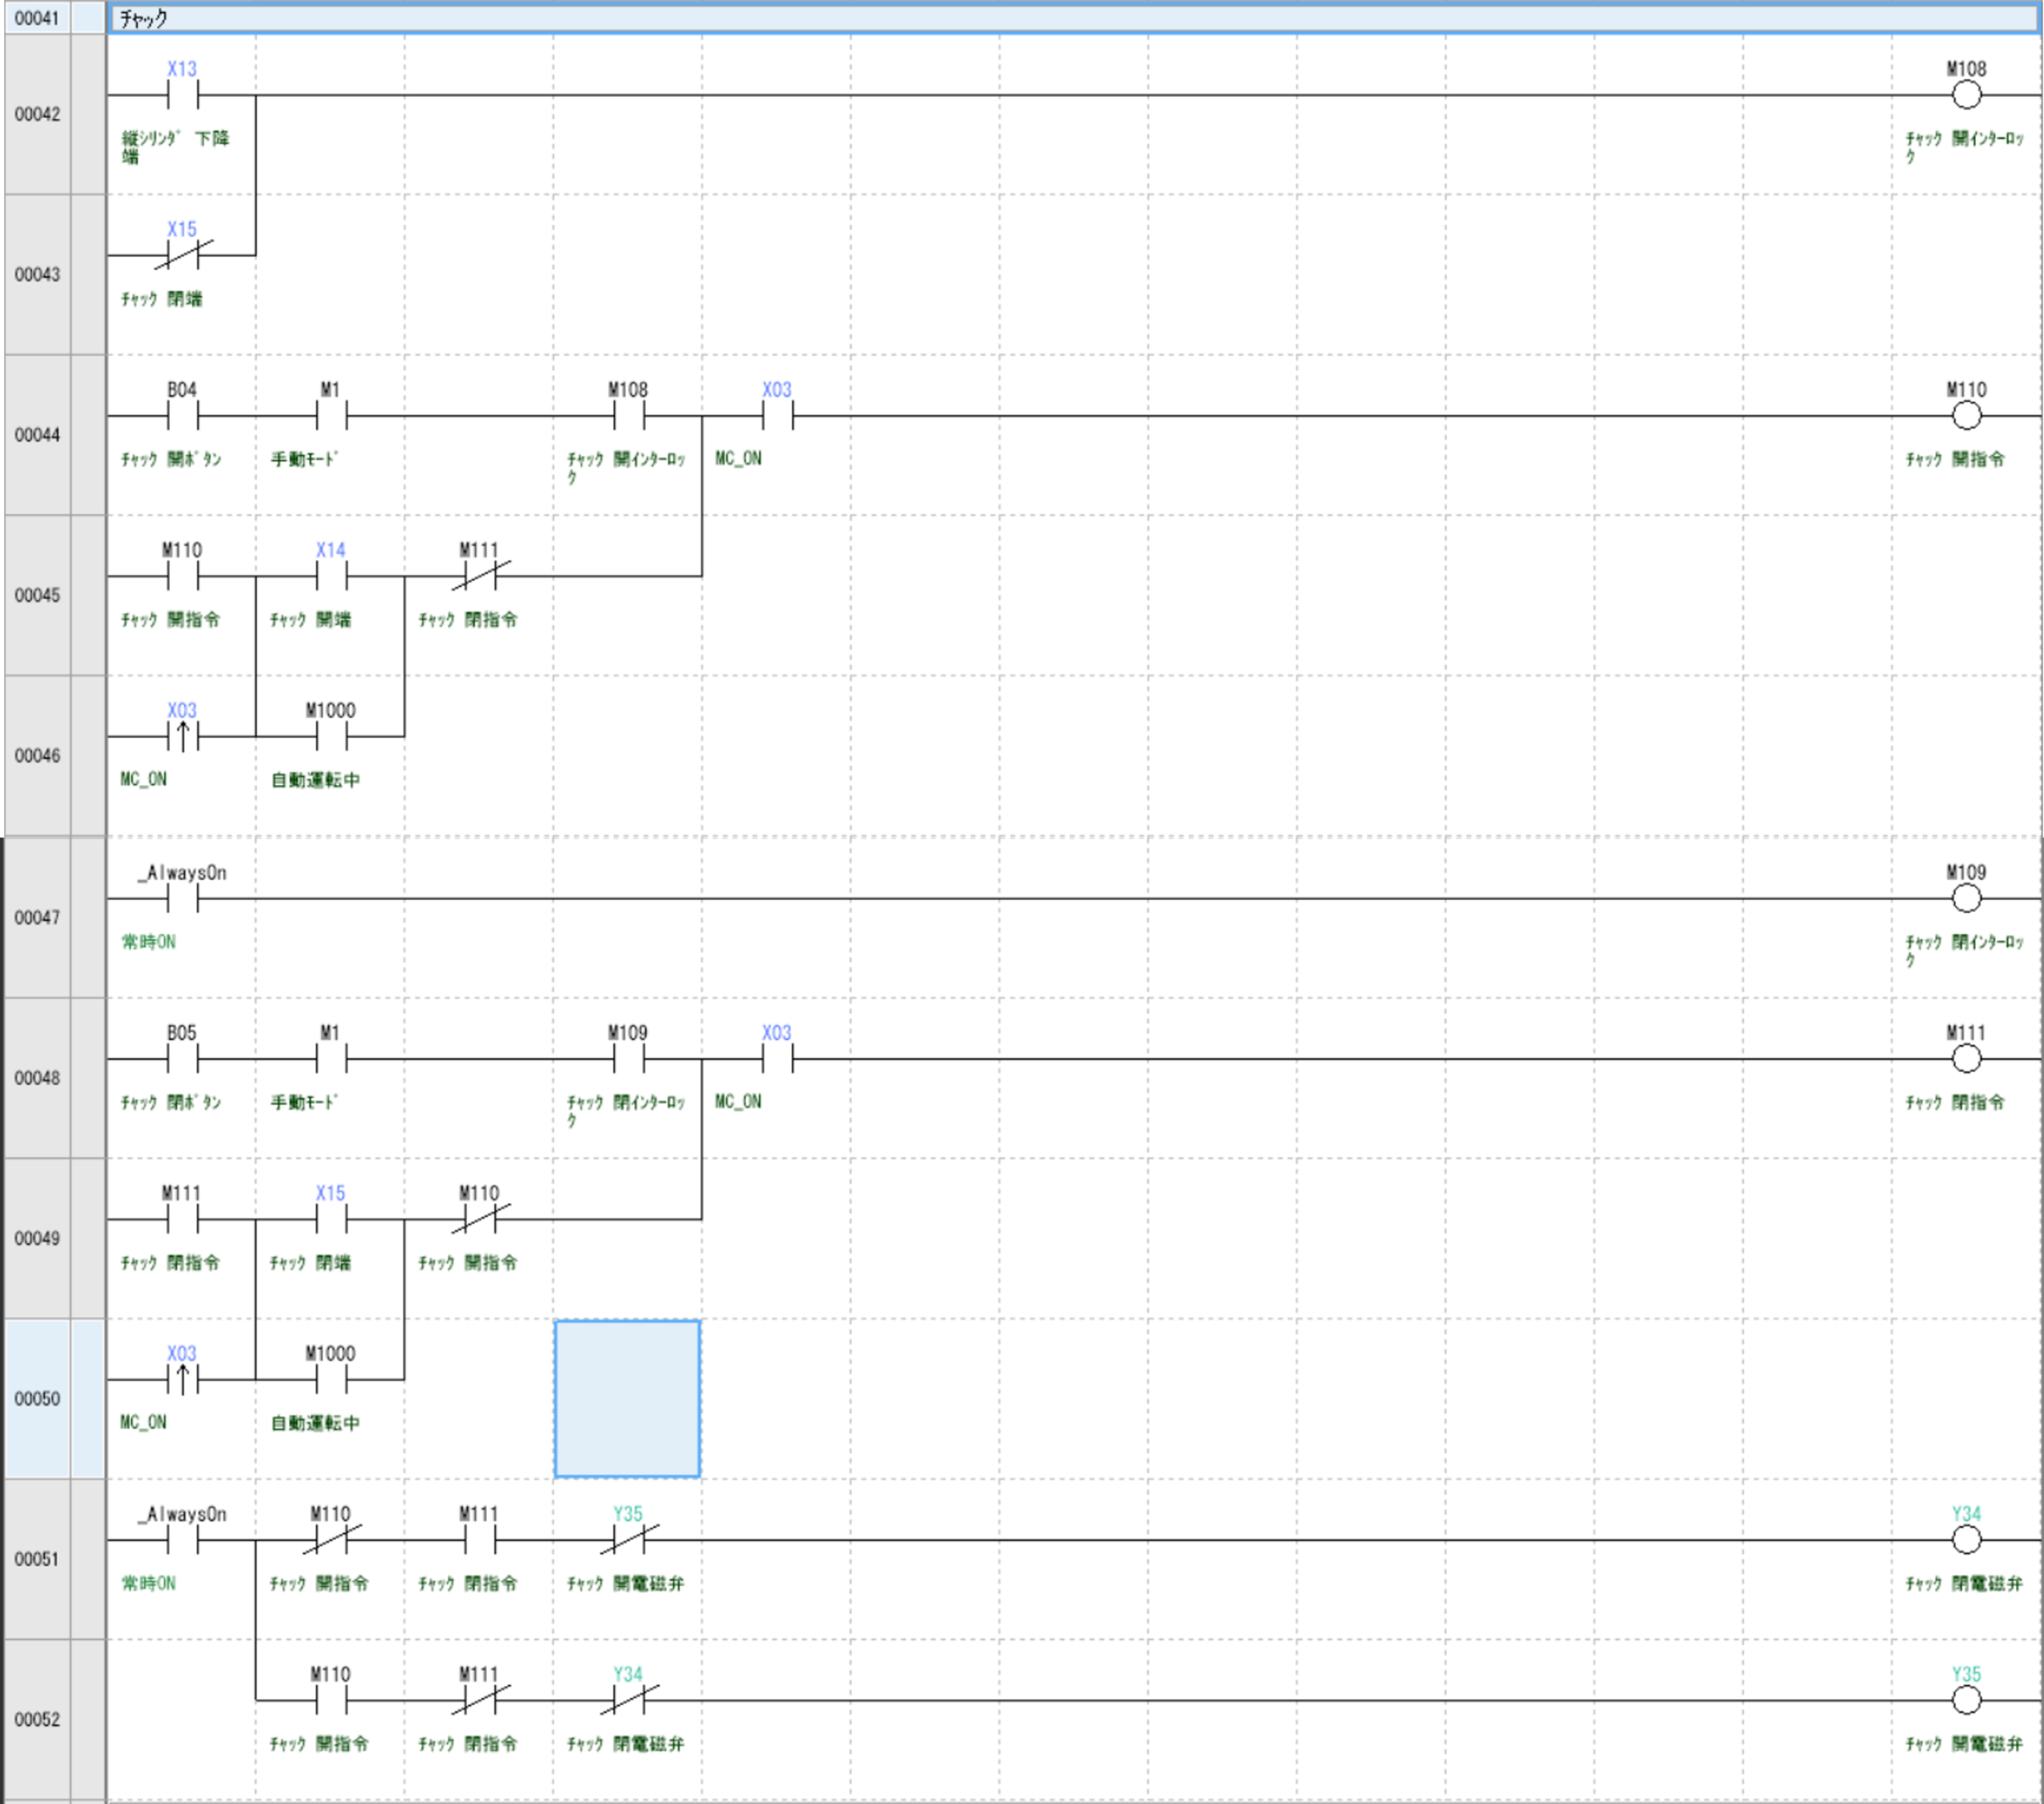Select row number 00044 in the left margin
This screenshot has width=2044, height=1804.
point(37,435)
